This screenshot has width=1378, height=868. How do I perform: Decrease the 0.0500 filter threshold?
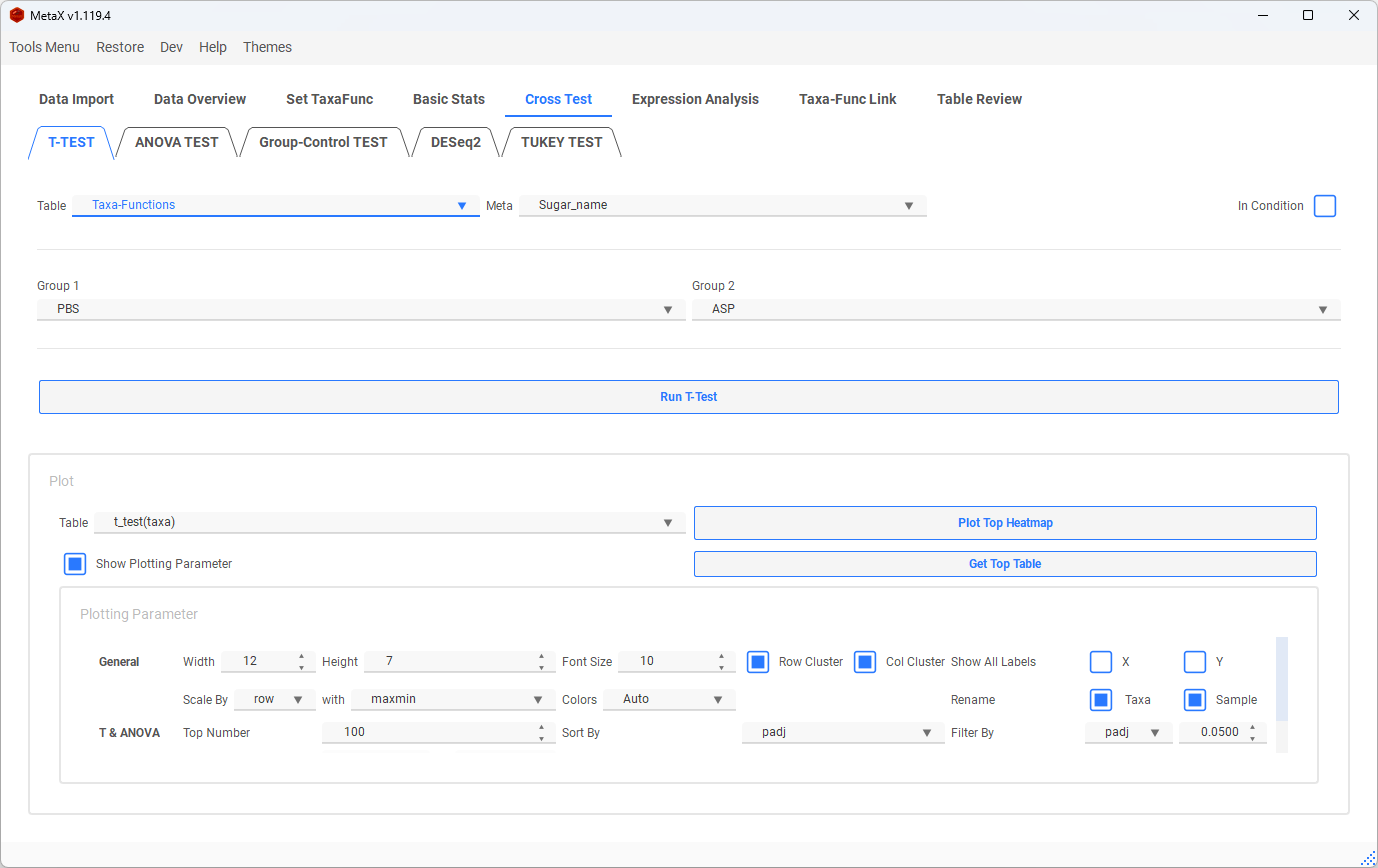click(1252, 738)
